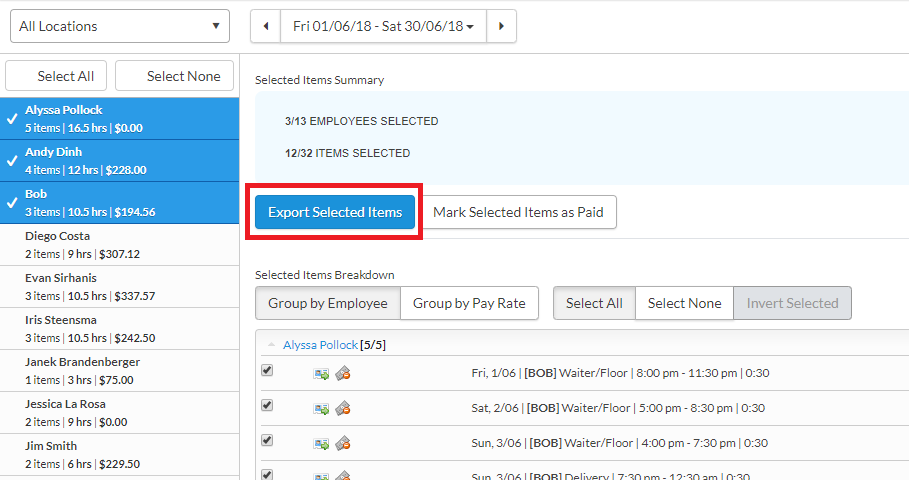909x480 pixels.
Task: Uncheck the Sun, 3/06 4:00 pm Waiter/Floor item
Action: (x=267, y=440)
